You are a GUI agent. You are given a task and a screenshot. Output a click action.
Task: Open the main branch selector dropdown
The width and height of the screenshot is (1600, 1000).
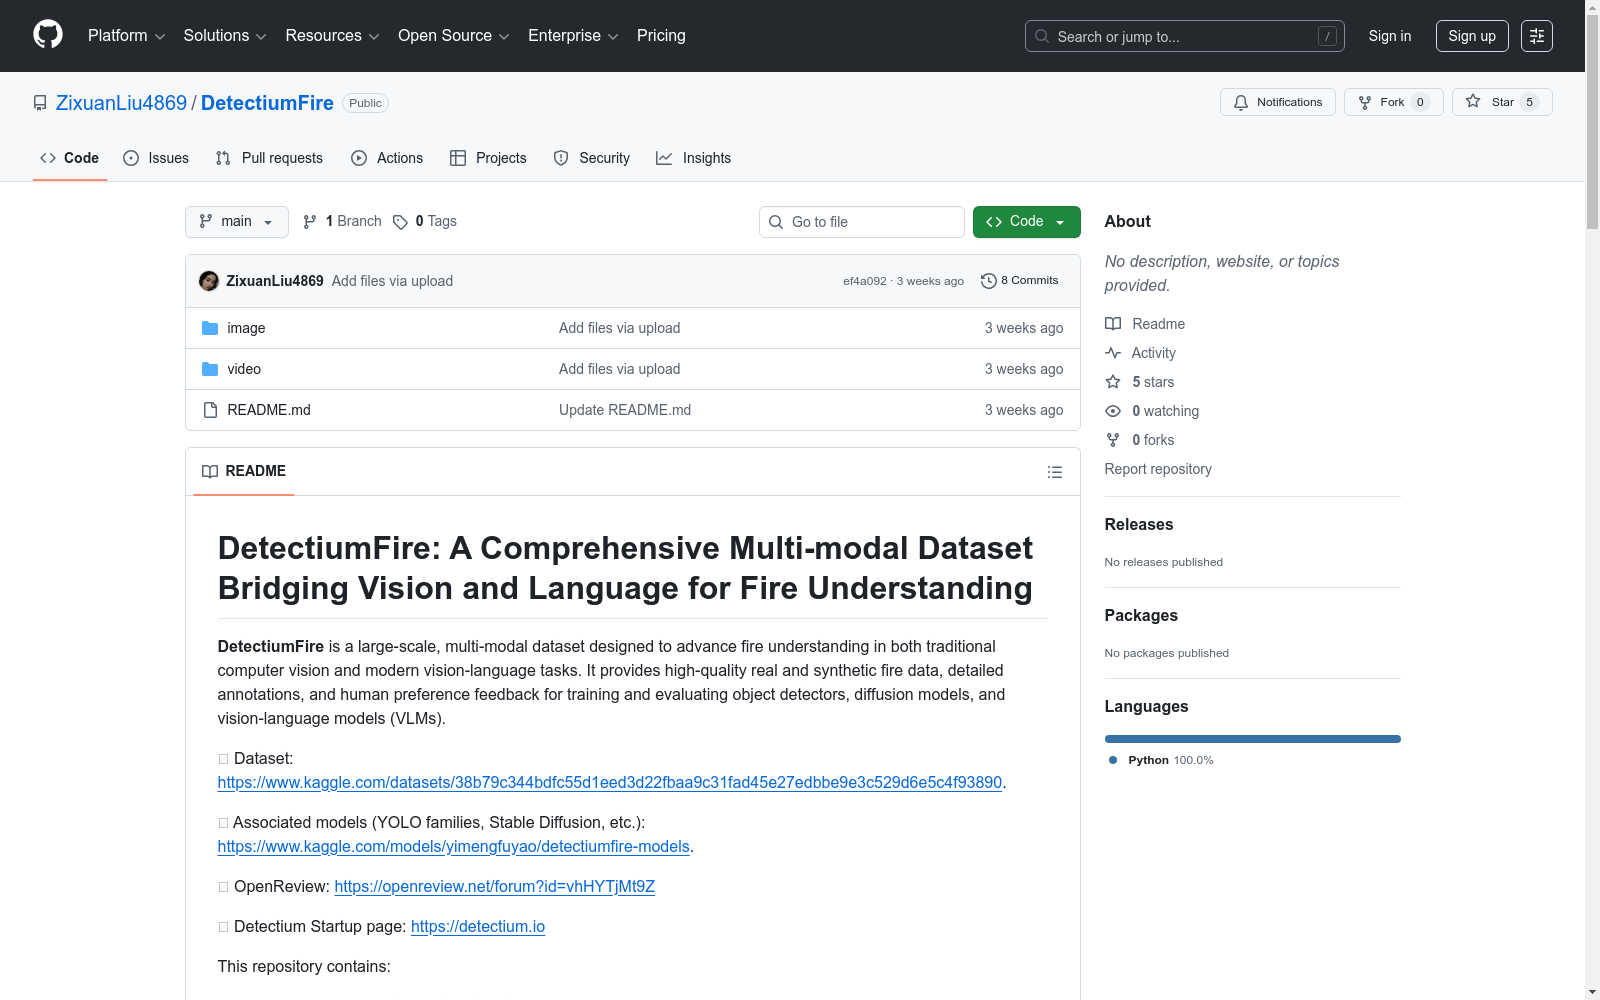tap(237, 222)
